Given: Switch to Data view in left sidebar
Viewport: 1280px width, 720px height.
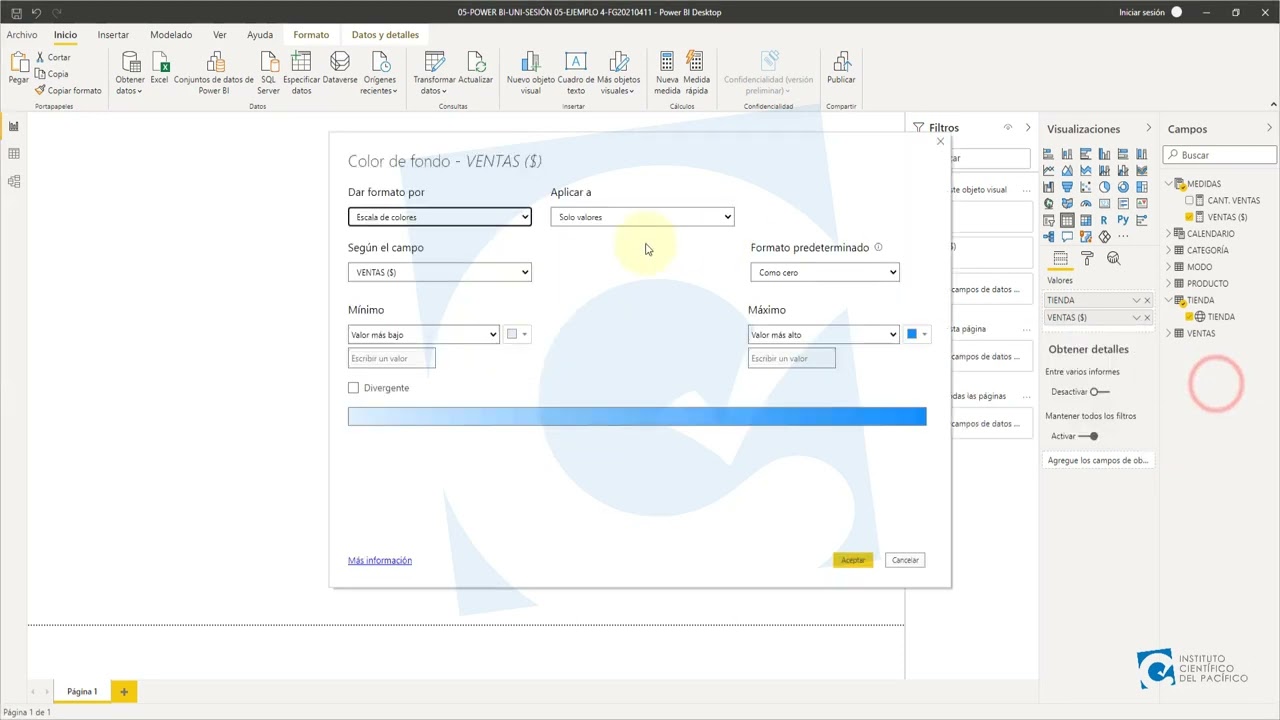Looking at the screenshot, I should pyautogui.click(x=14, y=153).
